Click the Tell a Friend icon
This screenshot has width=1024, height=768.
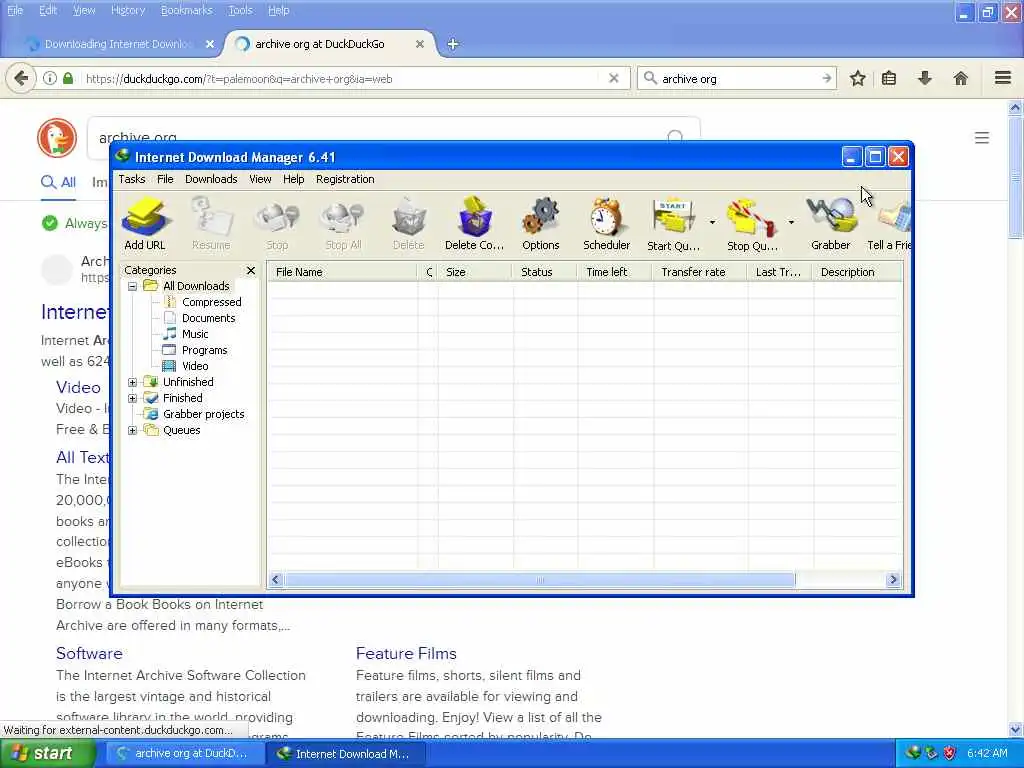tap(889, 224)
